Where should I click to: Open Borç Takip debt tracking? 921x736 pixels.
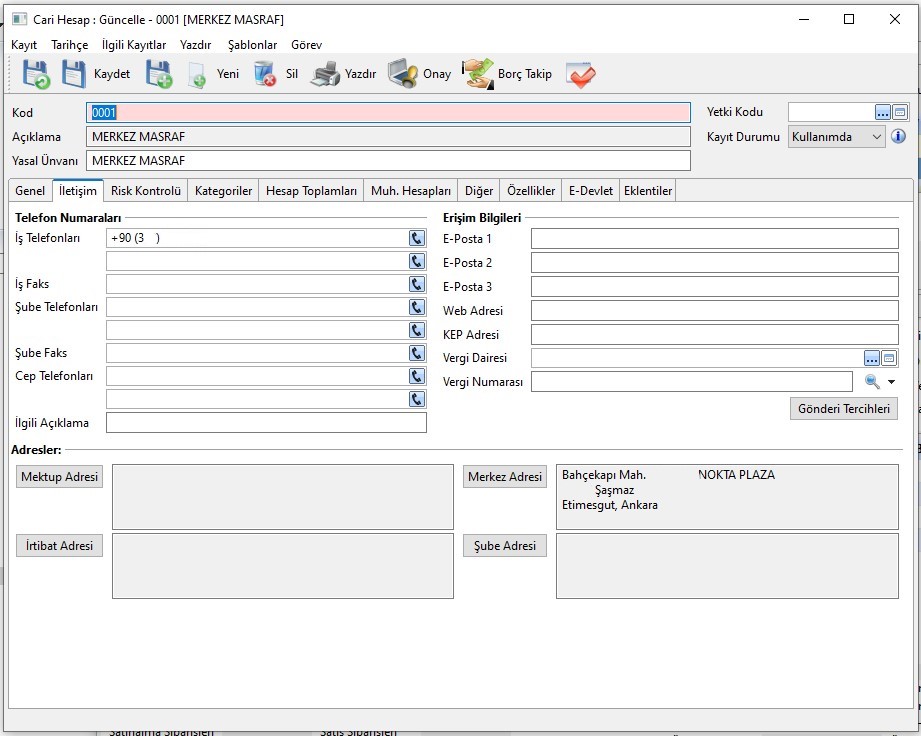[478, 74]
